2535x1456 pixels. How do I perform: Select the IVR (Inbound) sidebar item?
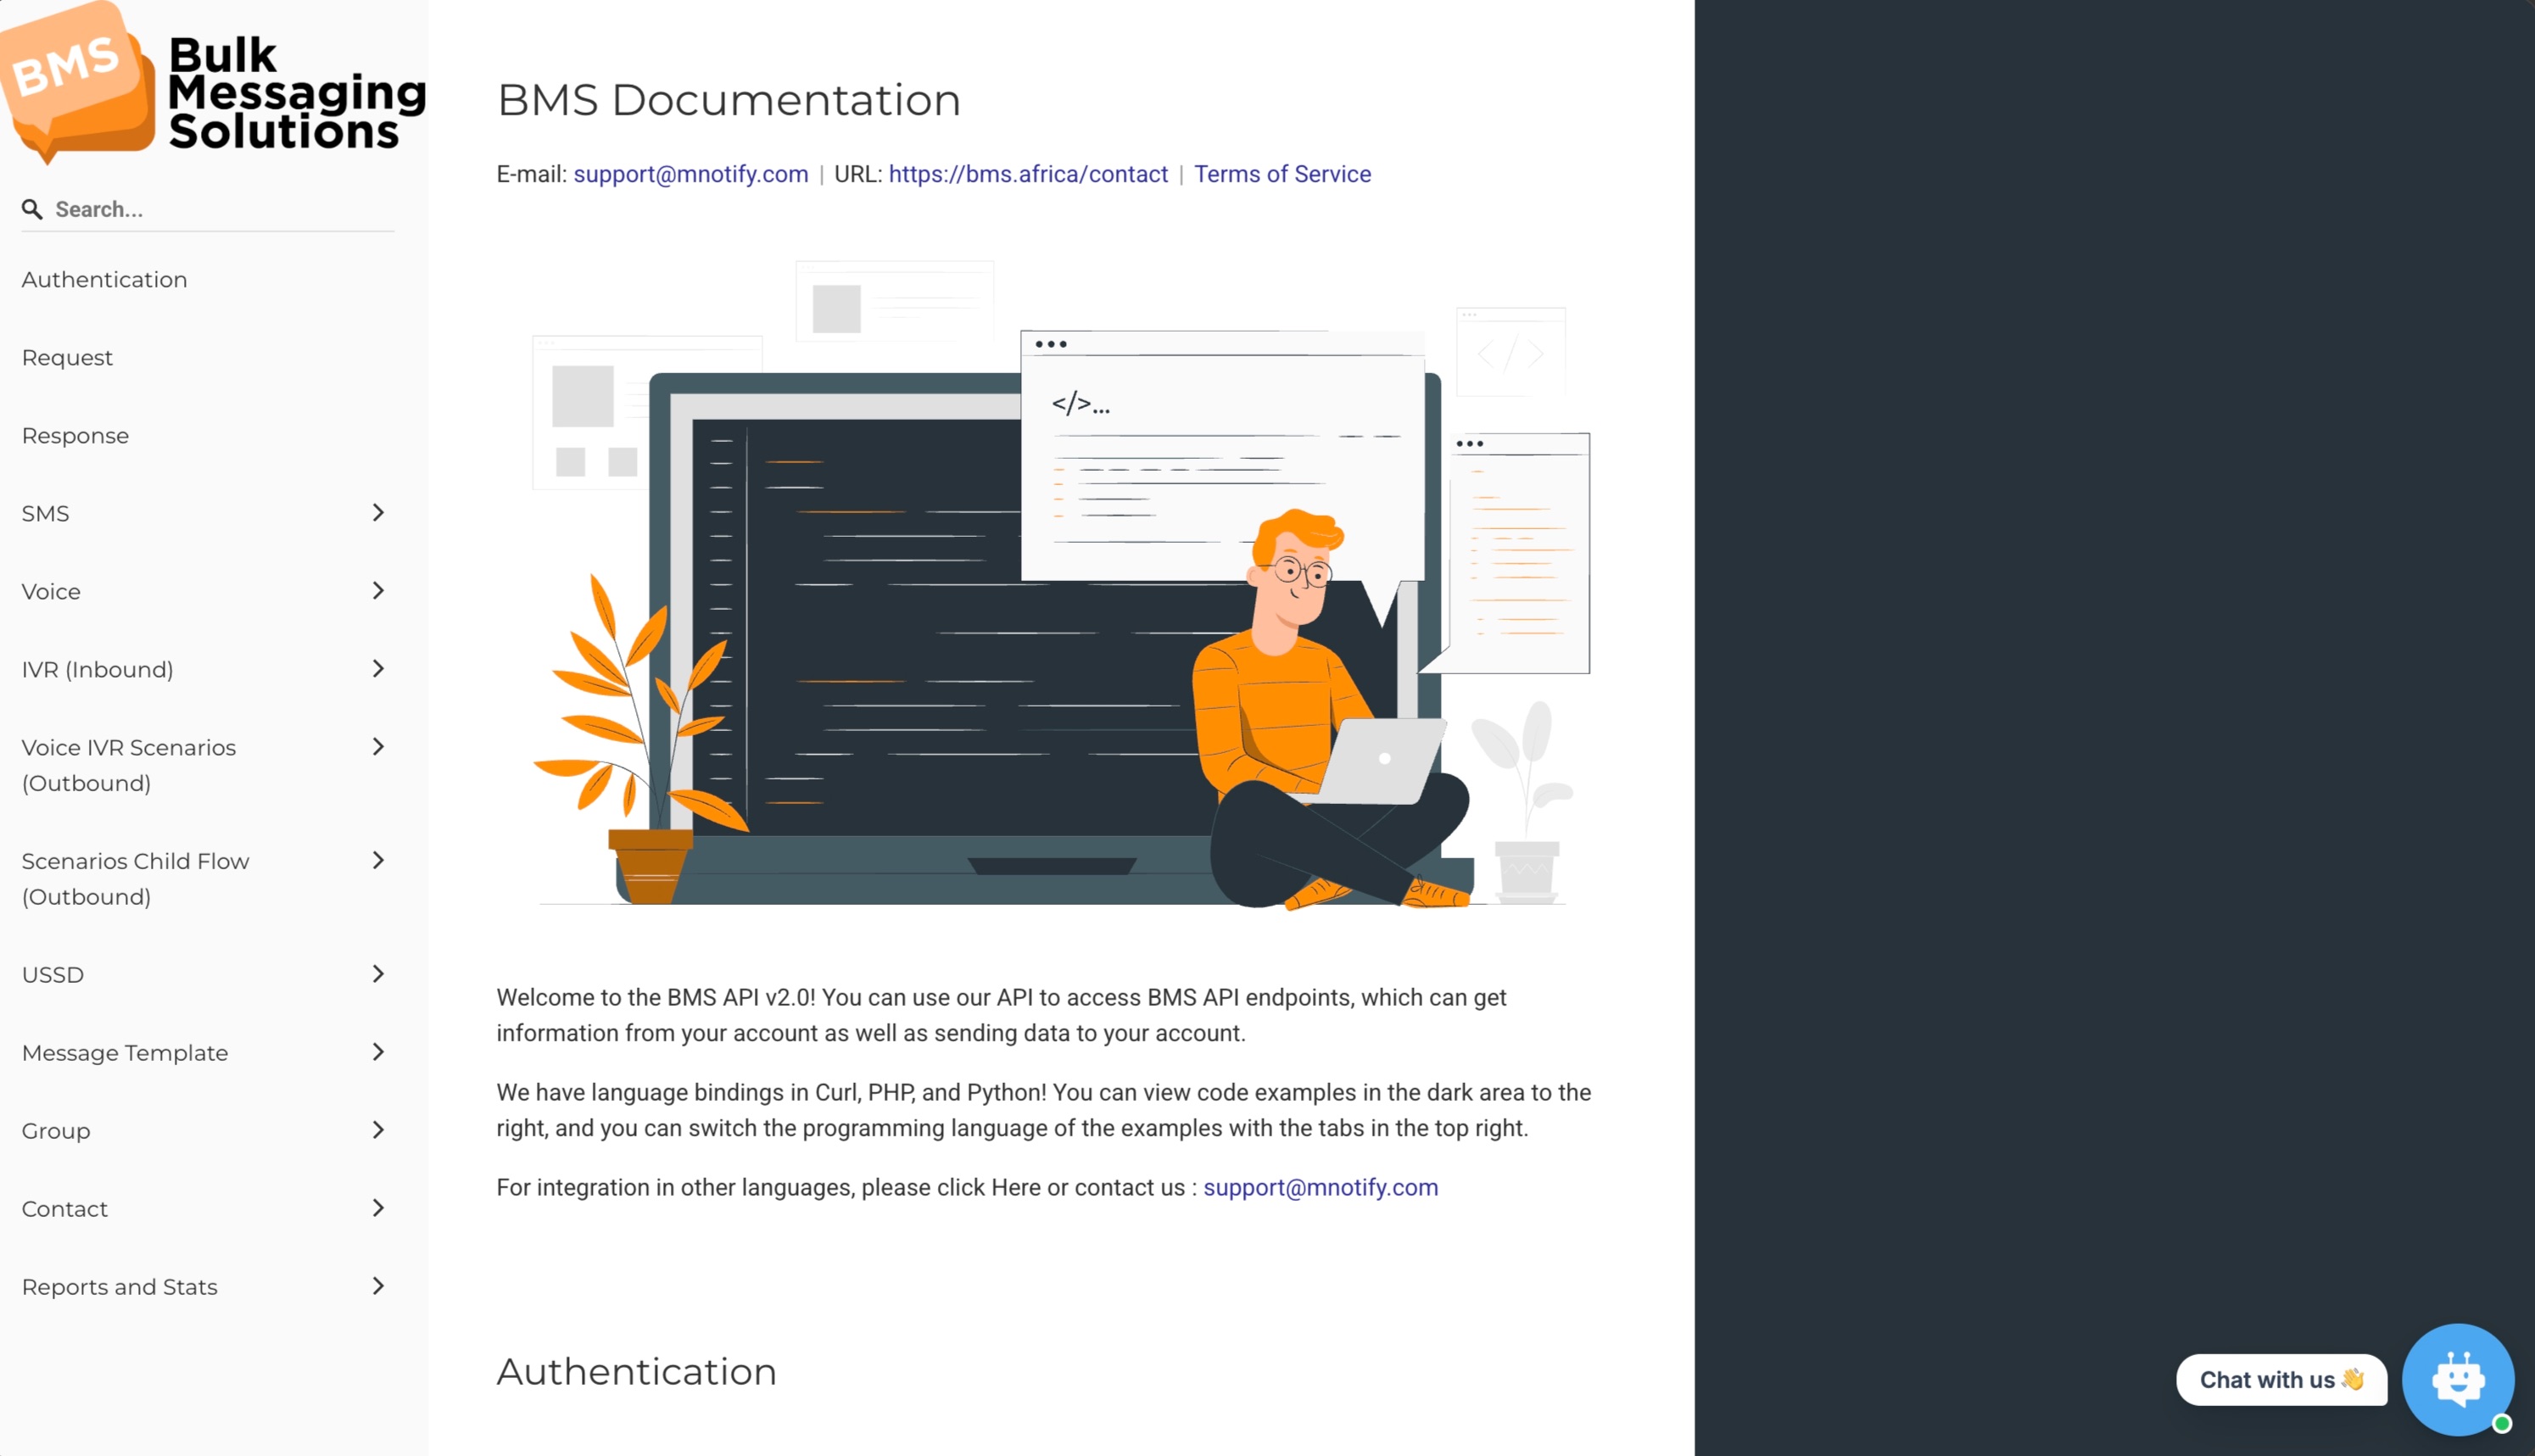[97, 670]
